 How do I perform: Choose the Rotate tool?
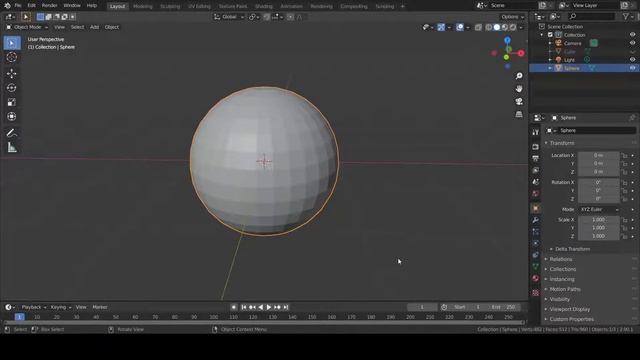point(12,88)
